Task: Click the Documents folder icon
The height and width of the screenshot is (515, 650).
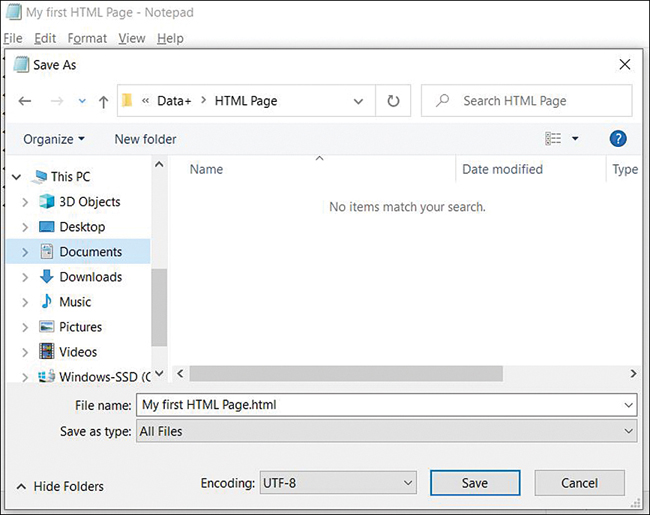Action: click(46, 252)
